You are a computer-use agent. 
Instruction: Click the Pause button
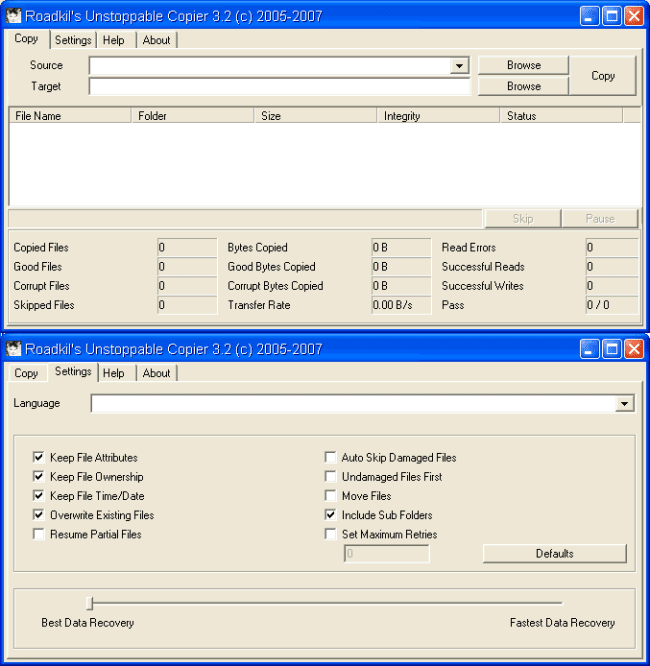click(x=600, y=219)
